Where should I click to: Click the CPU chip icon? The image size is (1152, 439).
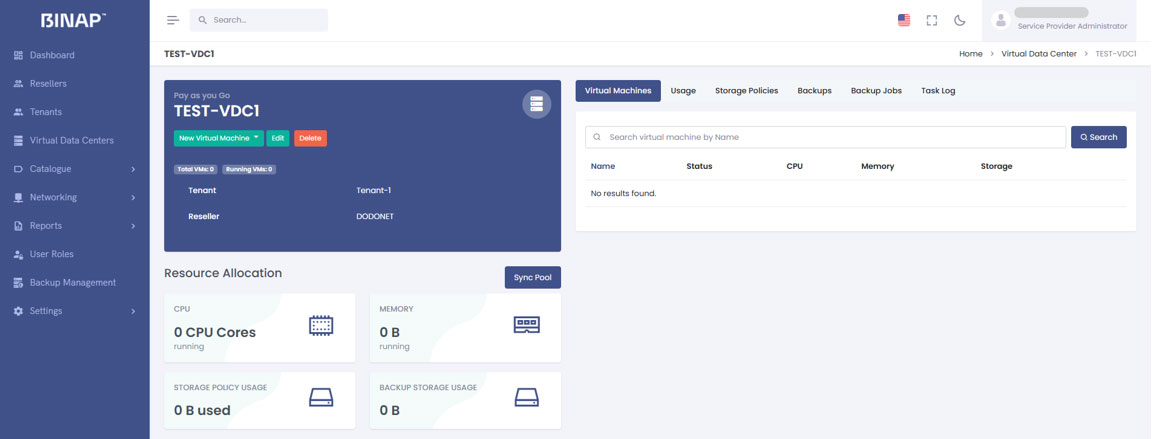[321, 325]
